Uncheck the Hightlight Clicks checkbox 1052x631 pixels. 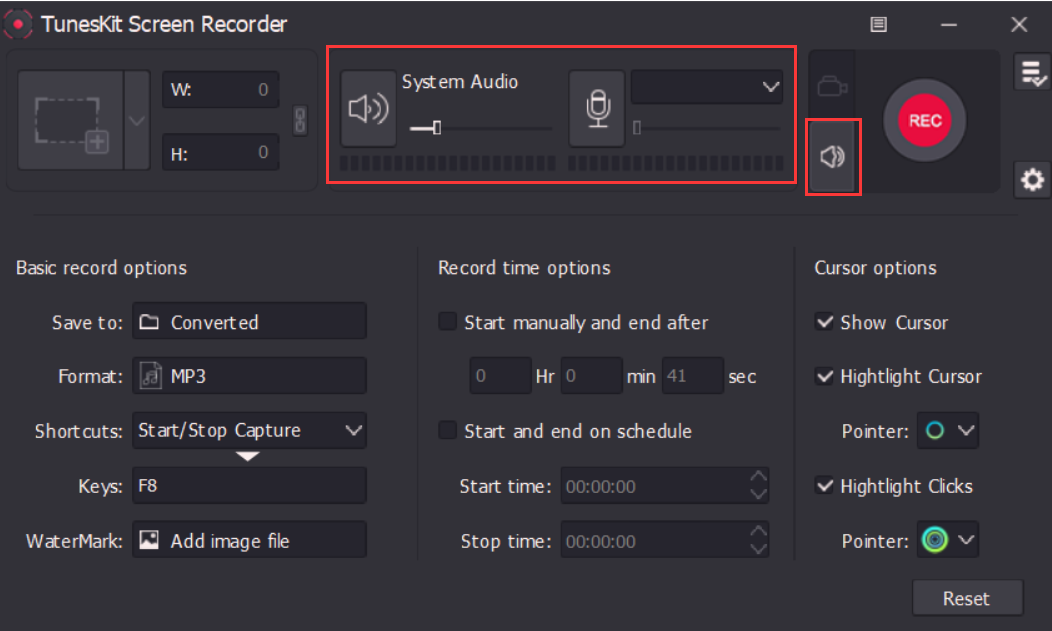point(824,485)
